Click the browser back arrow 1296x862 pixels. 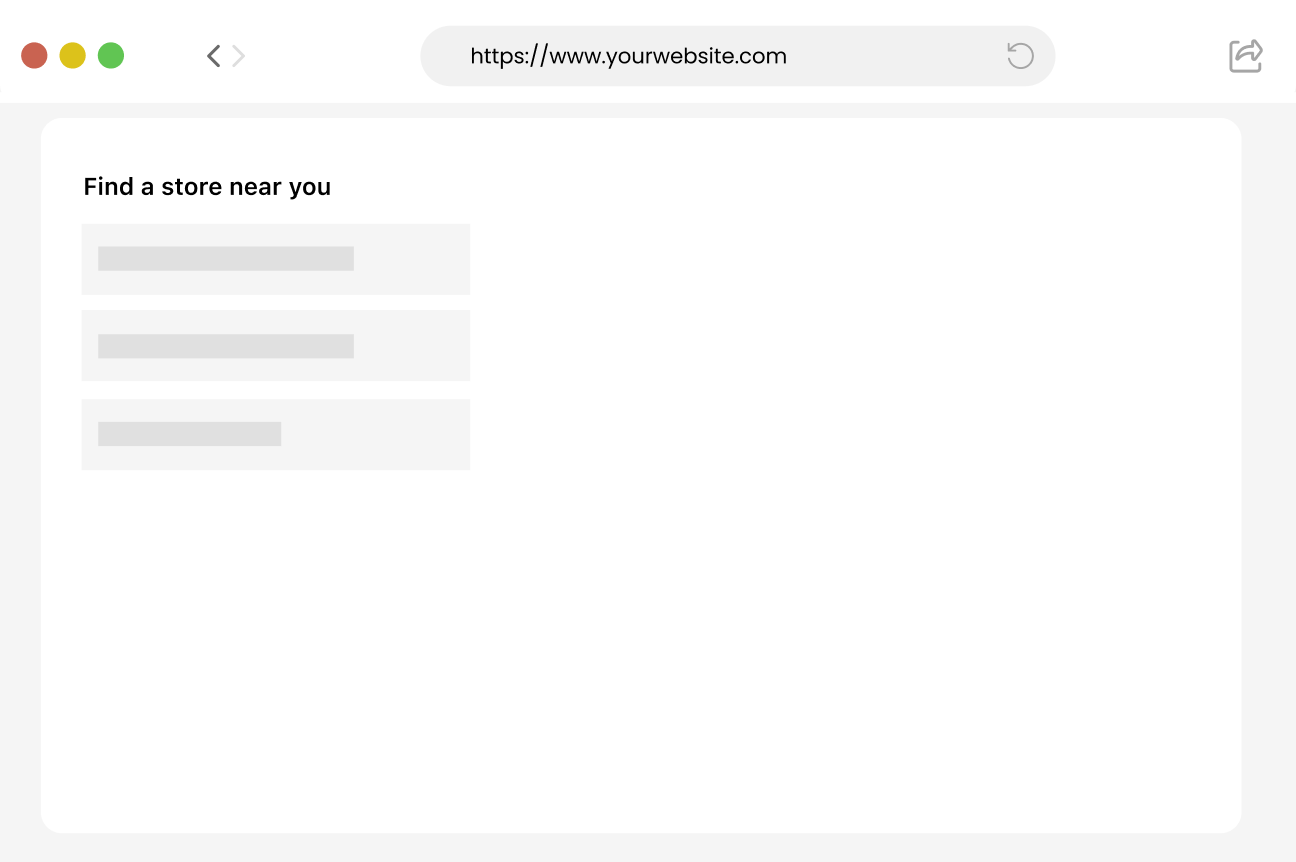click(x=213, y=56)
